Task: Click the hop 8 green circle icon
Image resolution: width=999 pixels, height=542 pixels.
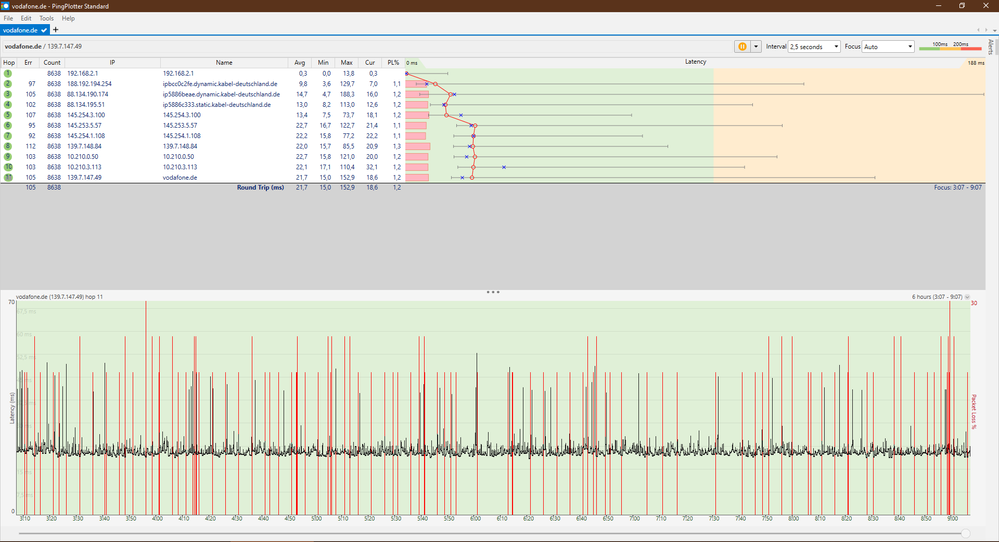Action: coord(8,146)
